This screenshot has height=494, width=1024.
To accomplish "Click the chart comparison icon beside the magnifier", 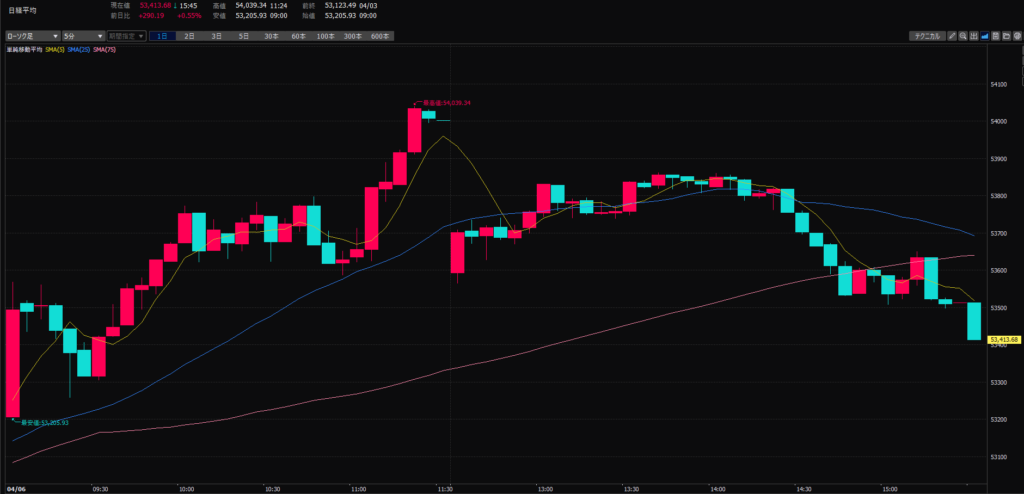I will click(x=973, y=36).
